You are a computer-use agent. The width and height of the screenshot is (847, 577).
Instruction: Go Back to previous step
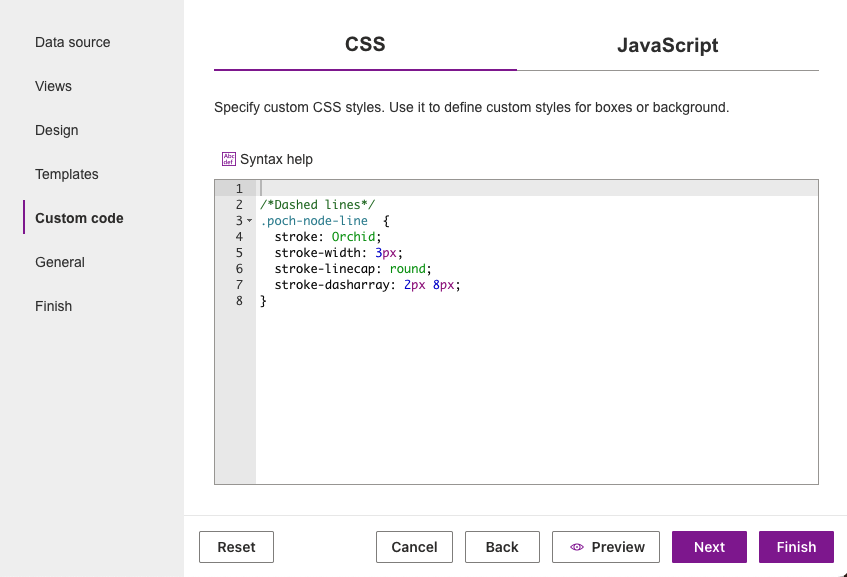coord(502,547)
